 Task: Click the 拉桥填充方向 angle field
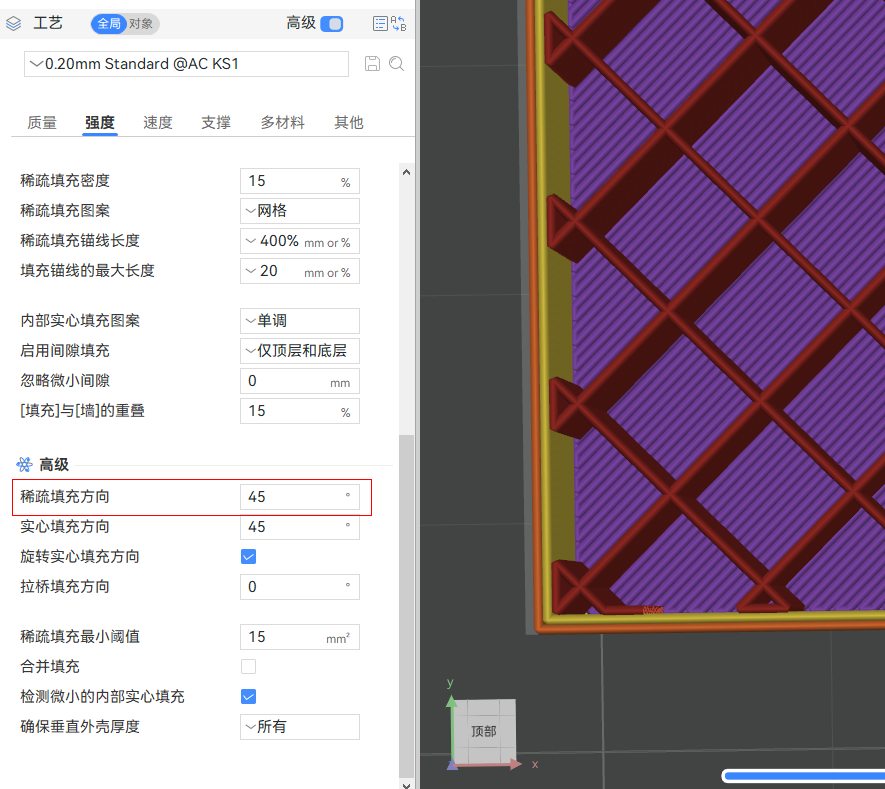pos(300,587)
